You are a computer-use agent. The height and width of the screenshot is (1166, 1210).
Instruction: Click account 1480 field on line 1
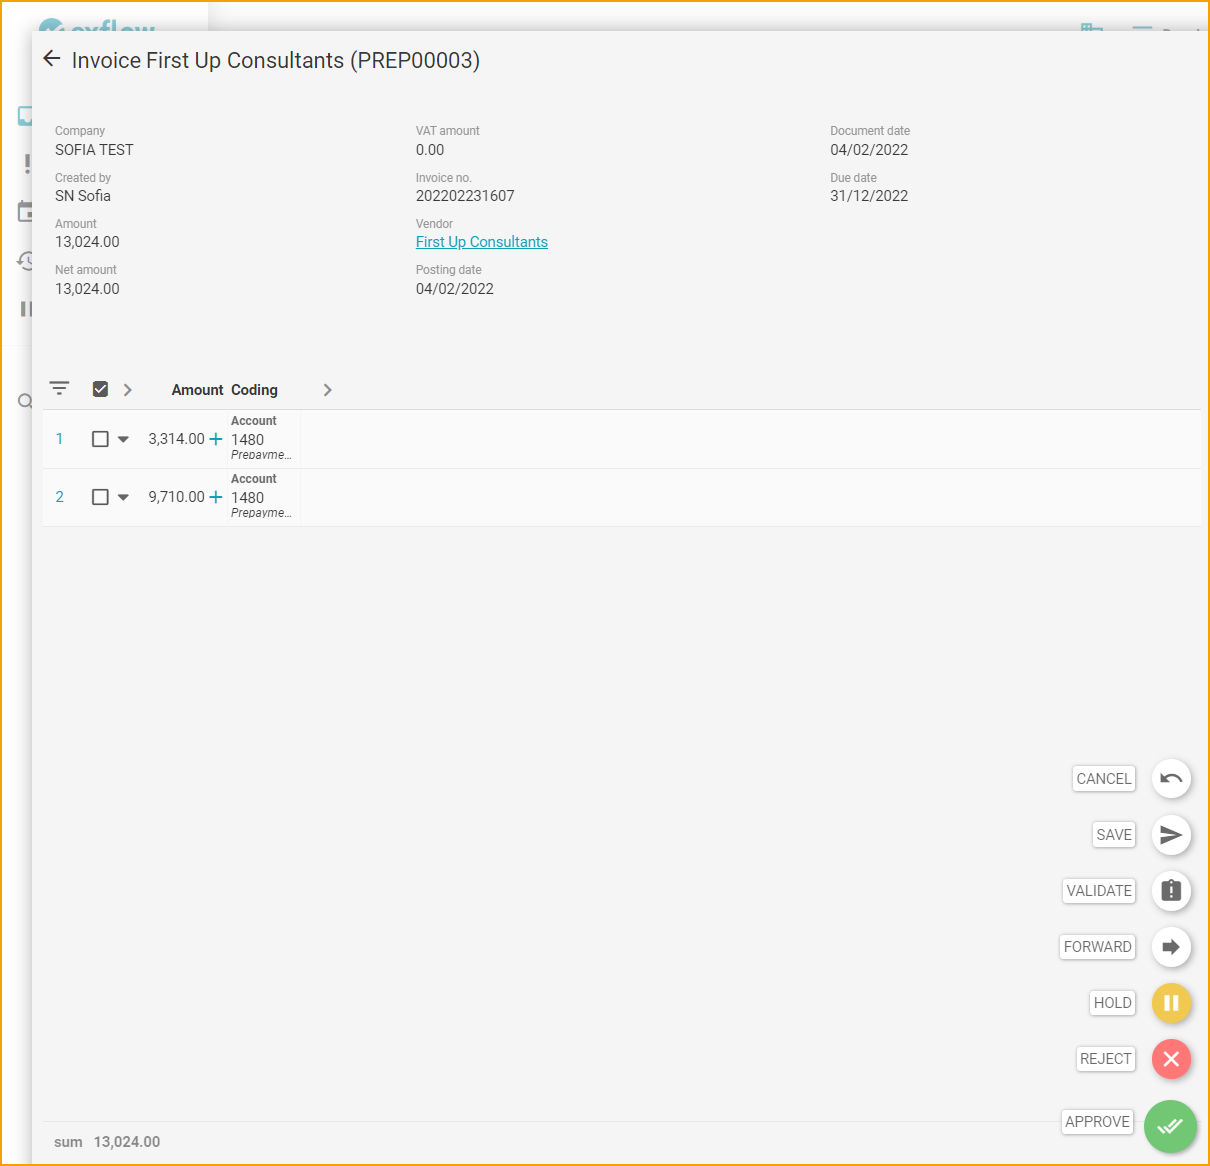[248, 440]
